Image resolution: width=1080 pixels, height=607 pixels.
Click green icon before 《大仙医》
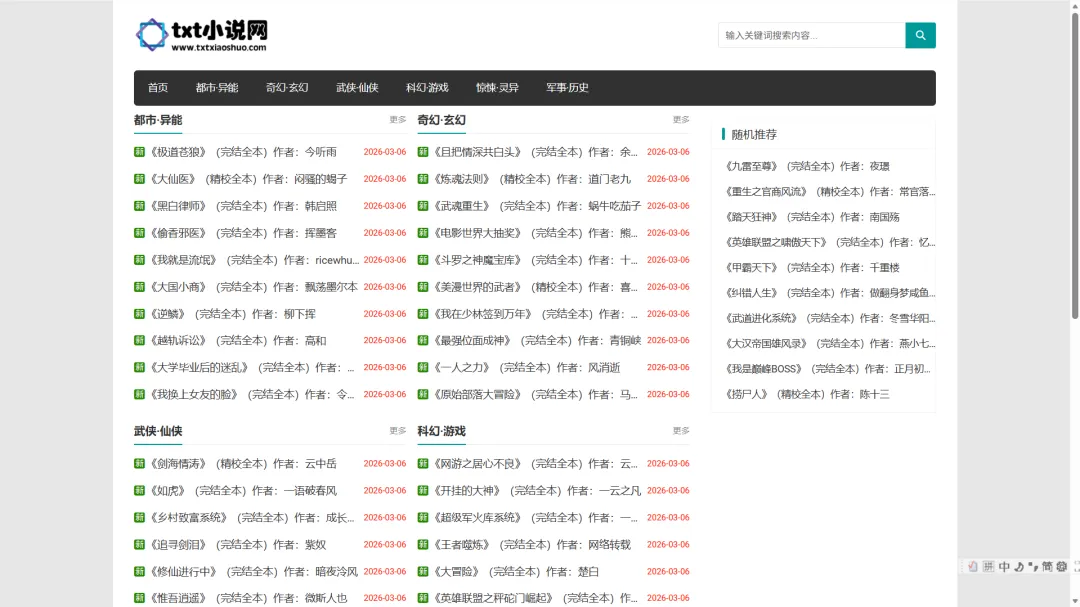coord(139,178)
